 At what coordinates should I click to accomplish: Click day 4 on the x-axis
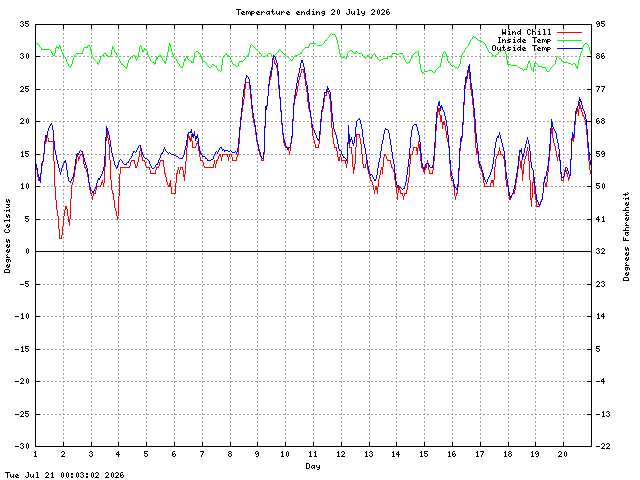point(118,454)
